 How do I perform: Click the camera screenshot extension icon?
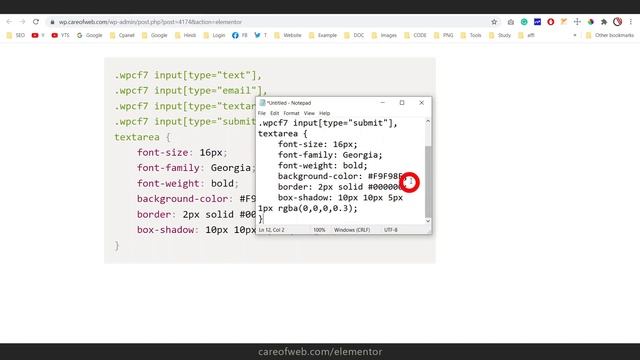(511, 22)
